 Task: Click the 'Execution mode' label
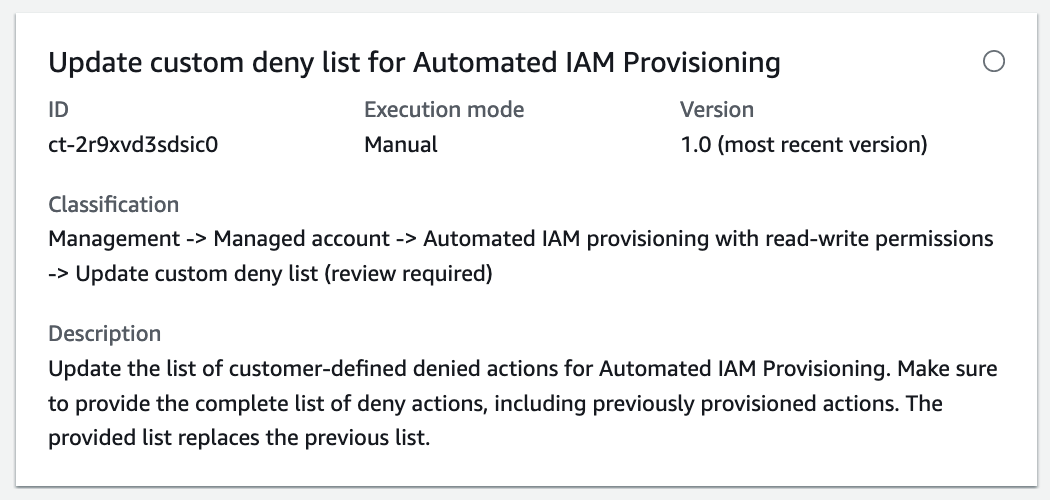click(x=444, y=110)
